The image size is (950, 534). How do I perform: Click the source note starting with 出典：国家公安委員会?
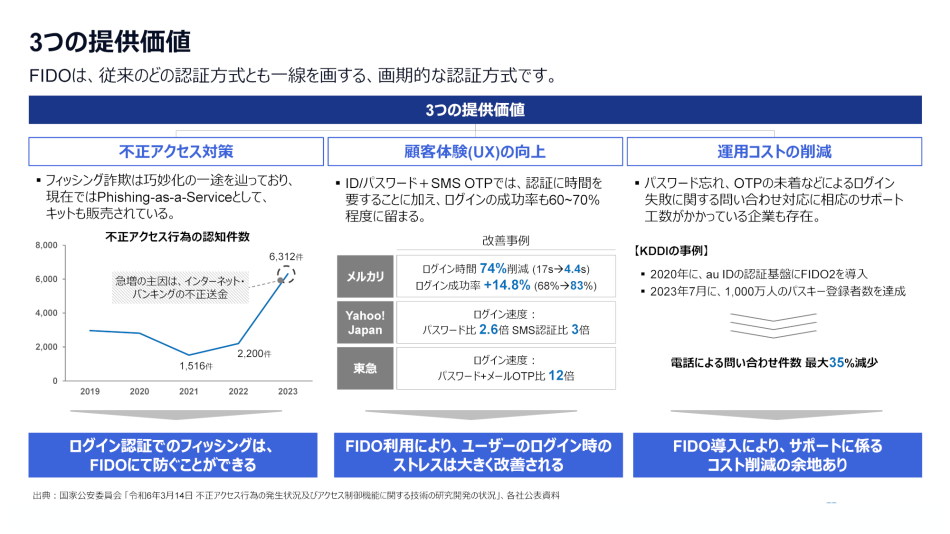click(296, 496)
